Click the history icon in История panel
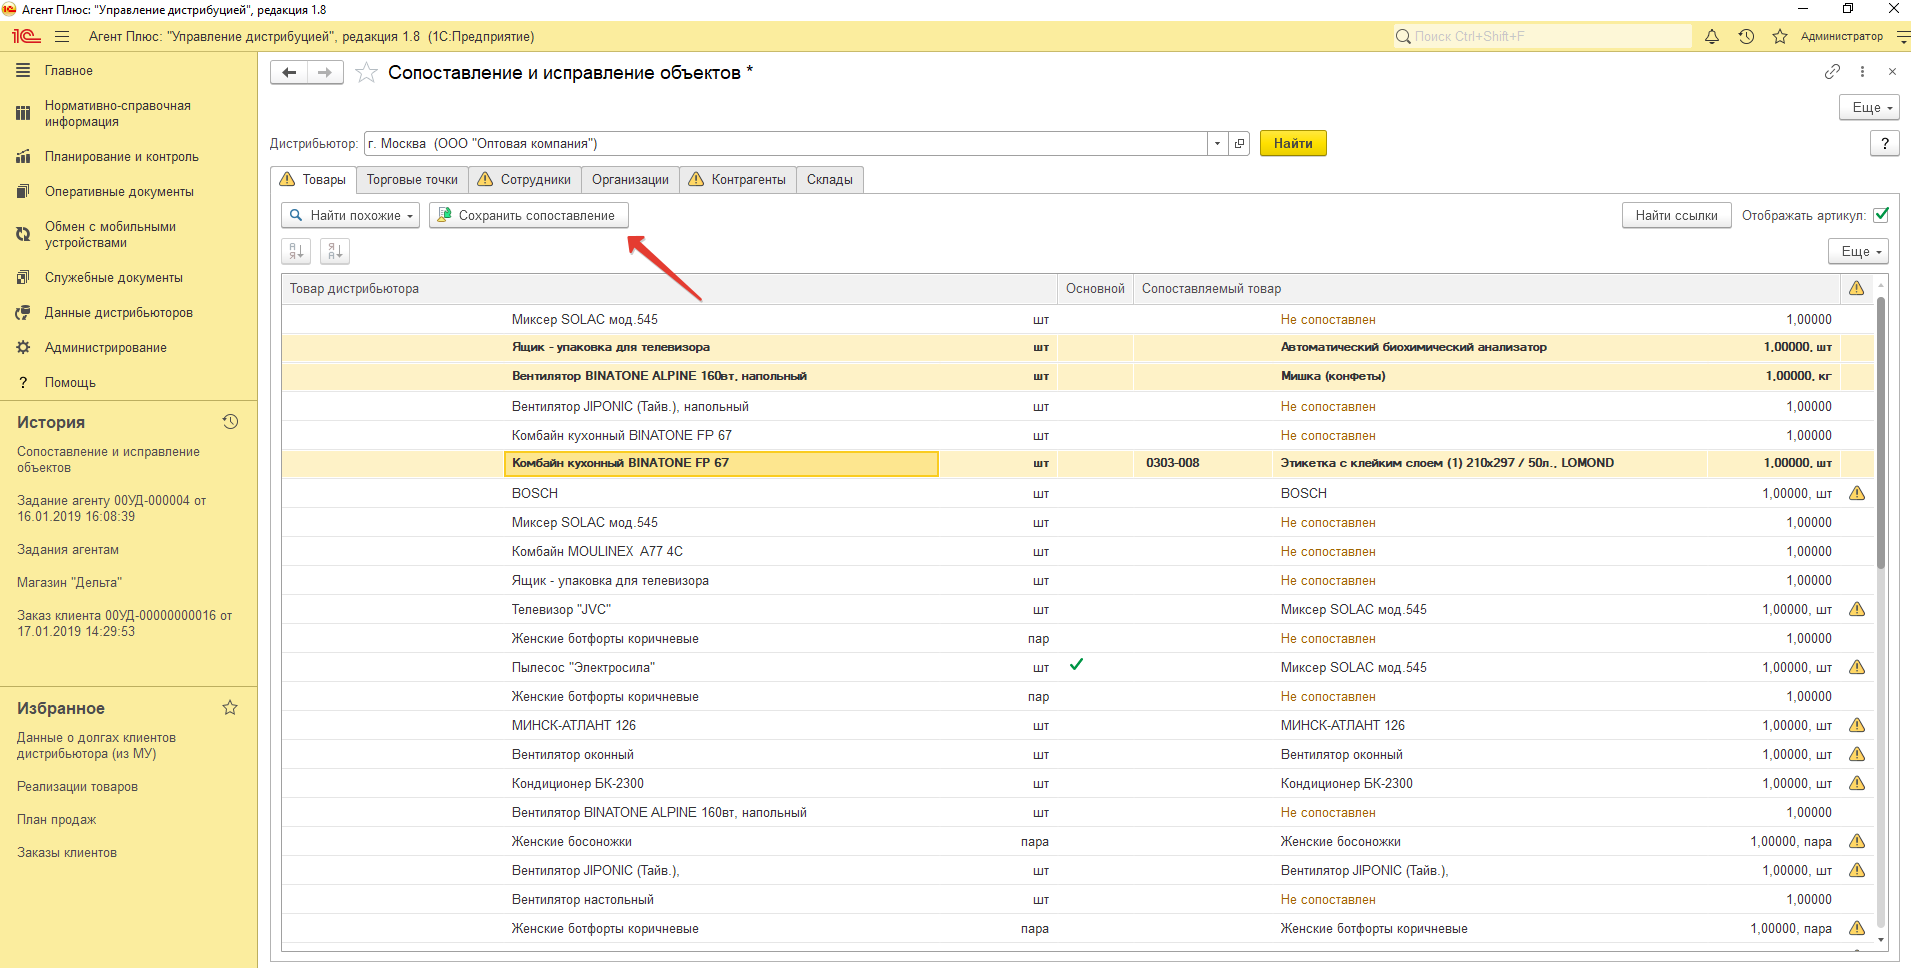Viewport: 1911px width, 968px height. click(230, 422)
